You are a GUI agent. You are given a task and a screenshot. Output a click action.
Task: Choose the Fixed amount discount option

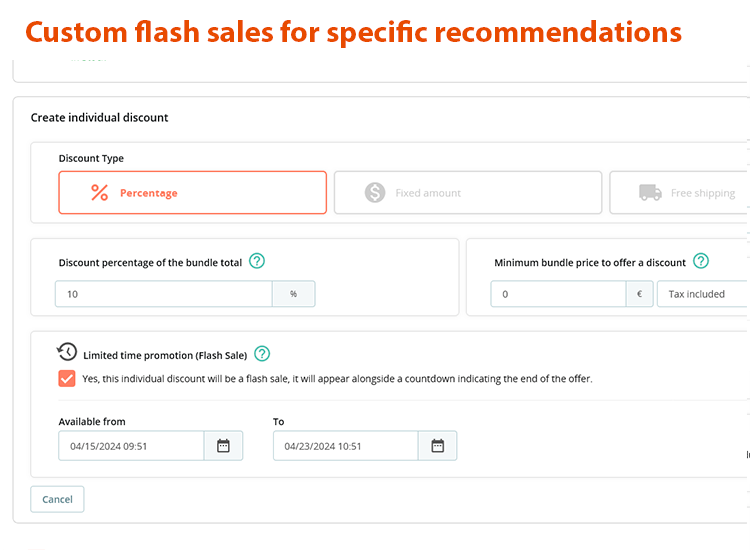pyautogui.click(x=467, y=193)
